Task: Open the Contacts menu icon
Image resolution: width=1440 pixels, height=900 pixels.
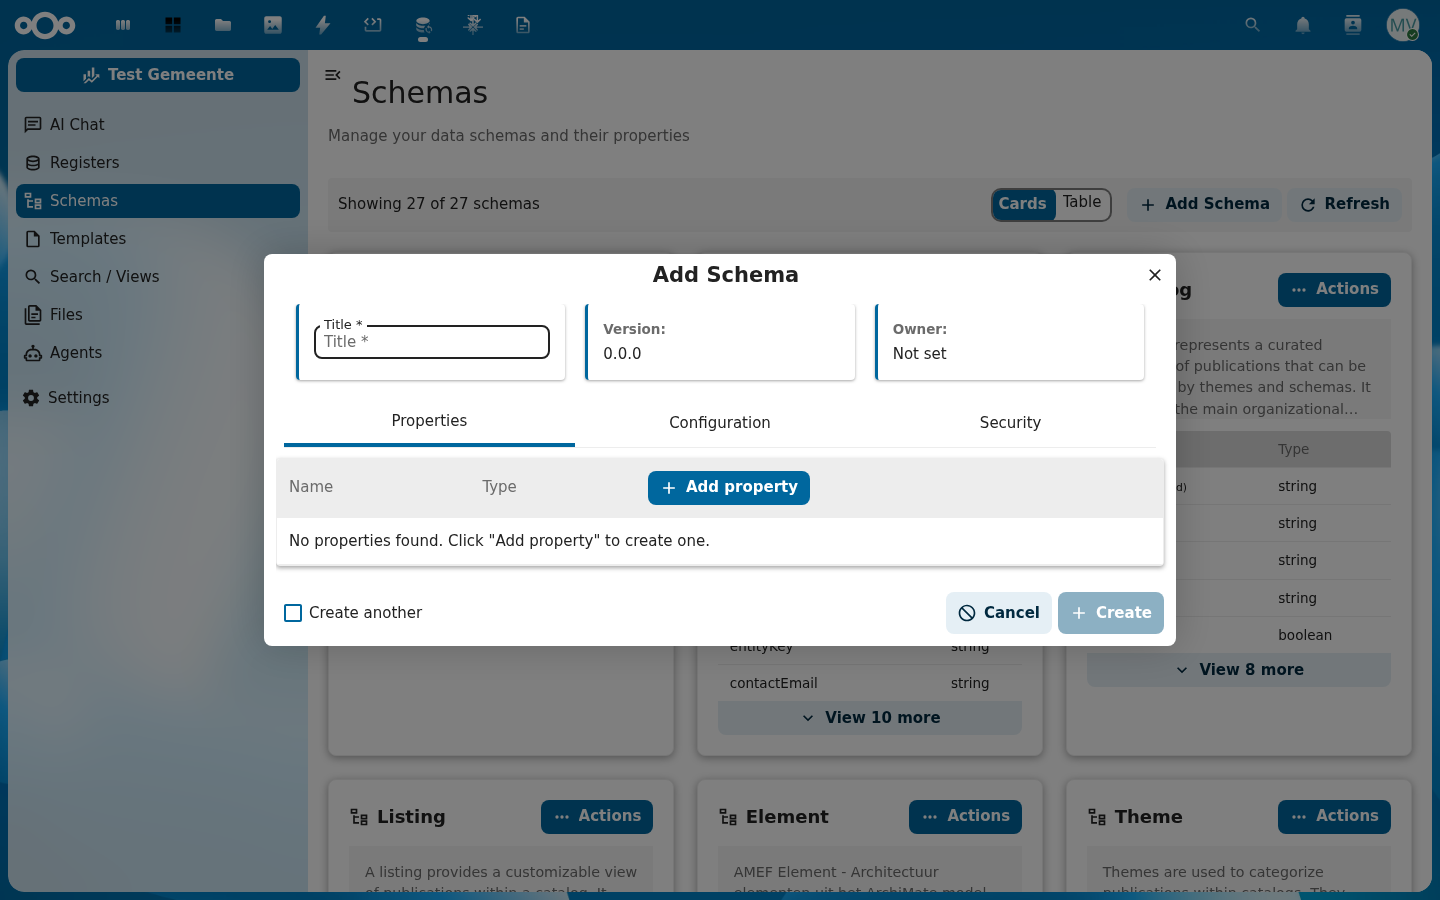Action: (1353, 25)
